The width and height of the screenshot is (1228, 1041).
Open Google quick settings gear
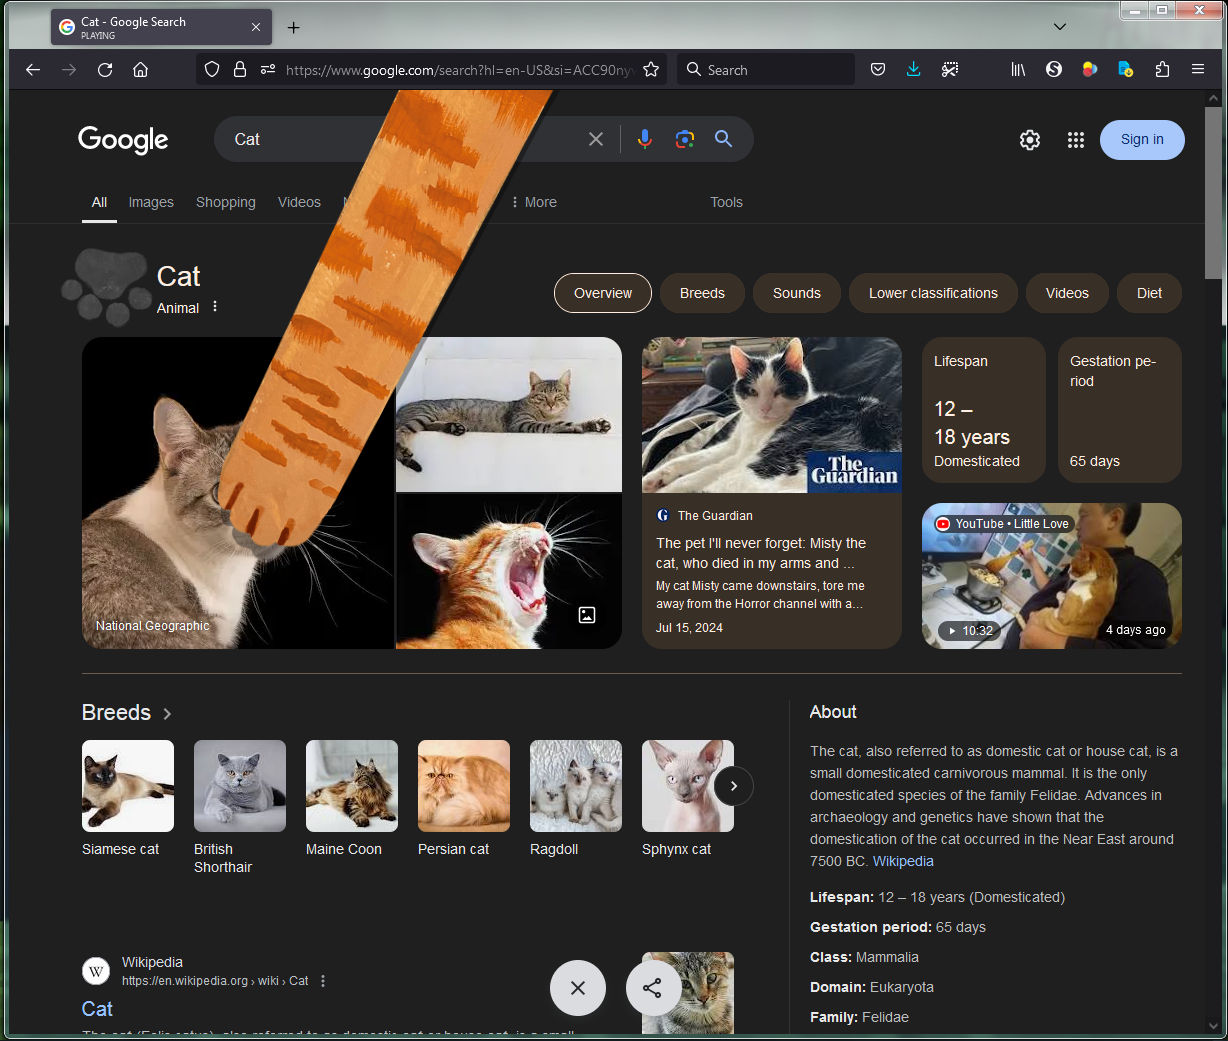pos(1030,140)
